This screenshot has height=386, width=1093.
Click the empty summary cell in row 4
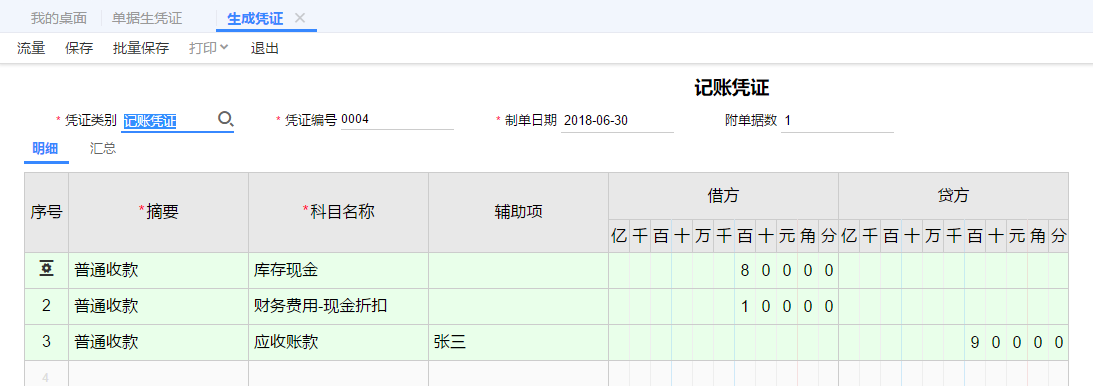pos(159,373)
